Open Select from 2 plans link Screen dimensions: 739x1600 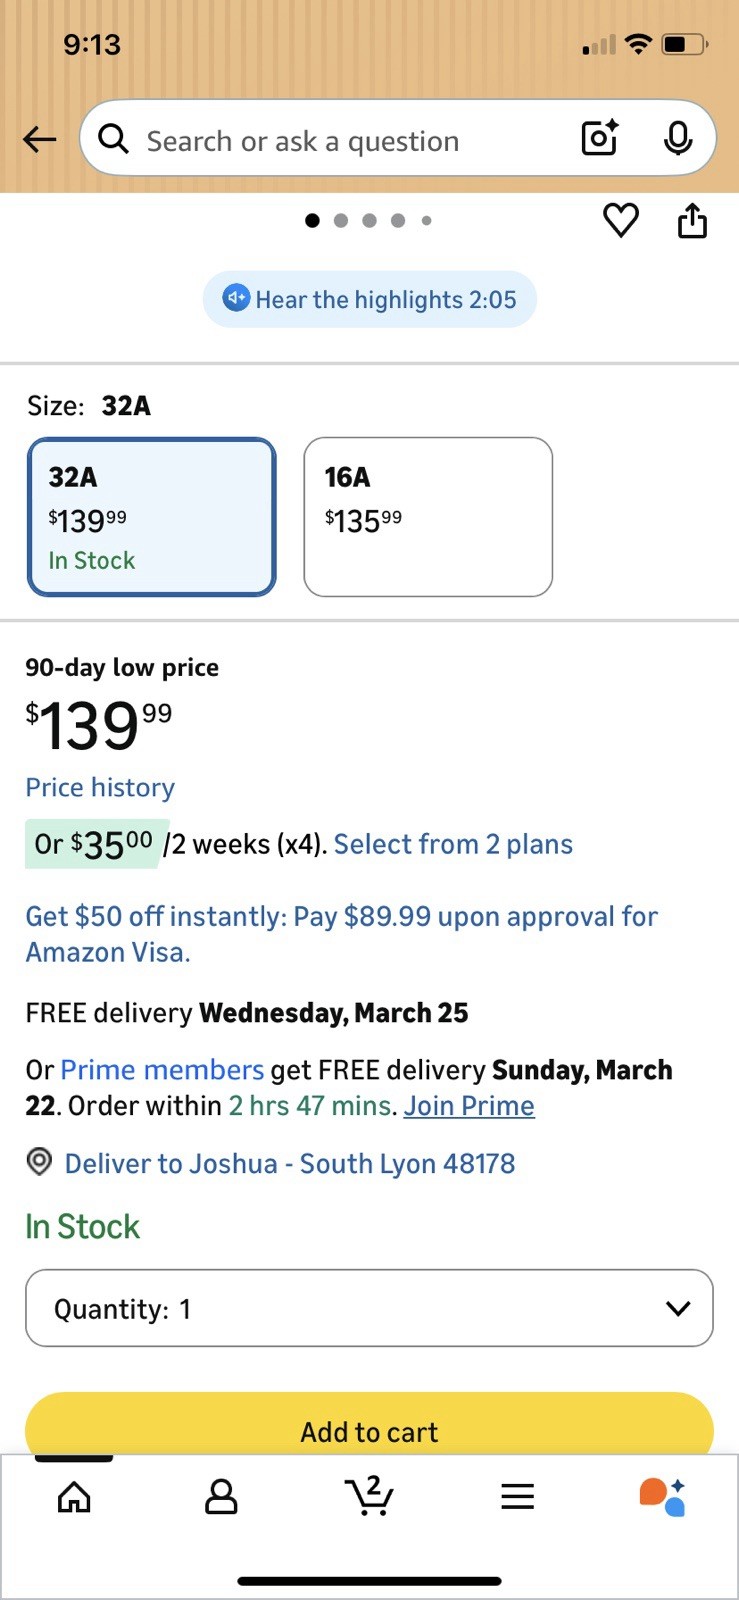point(453,844)
